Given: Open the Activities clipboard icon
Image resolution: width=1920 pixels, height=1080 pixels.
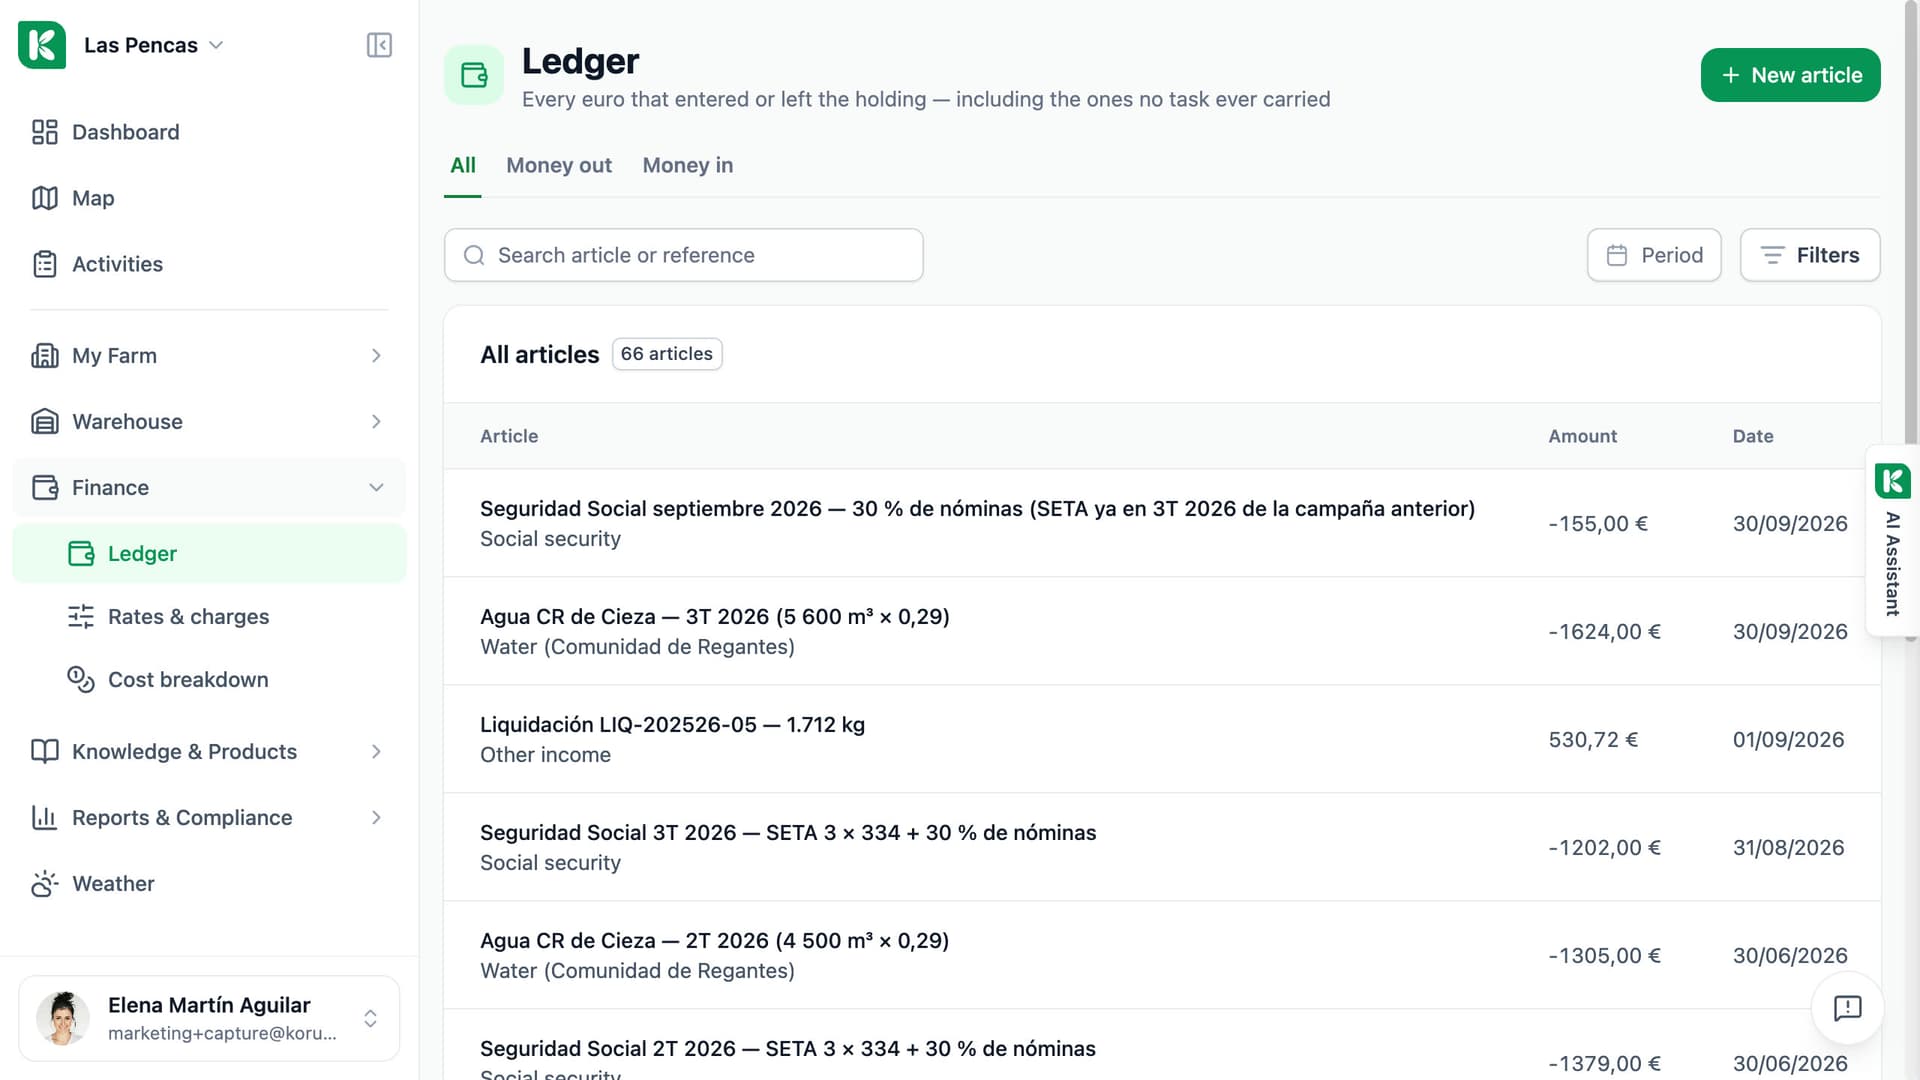Looking at the screenshot, I should 45,264.
